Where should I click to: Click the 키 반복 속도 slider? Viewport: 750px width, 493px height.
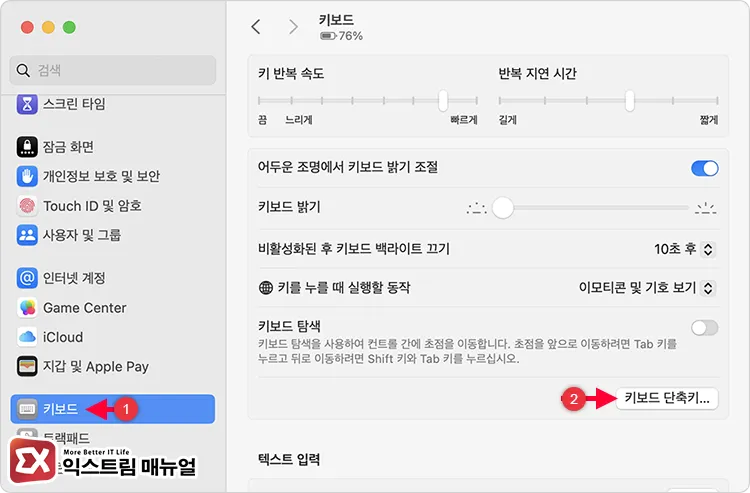point(367,101)
